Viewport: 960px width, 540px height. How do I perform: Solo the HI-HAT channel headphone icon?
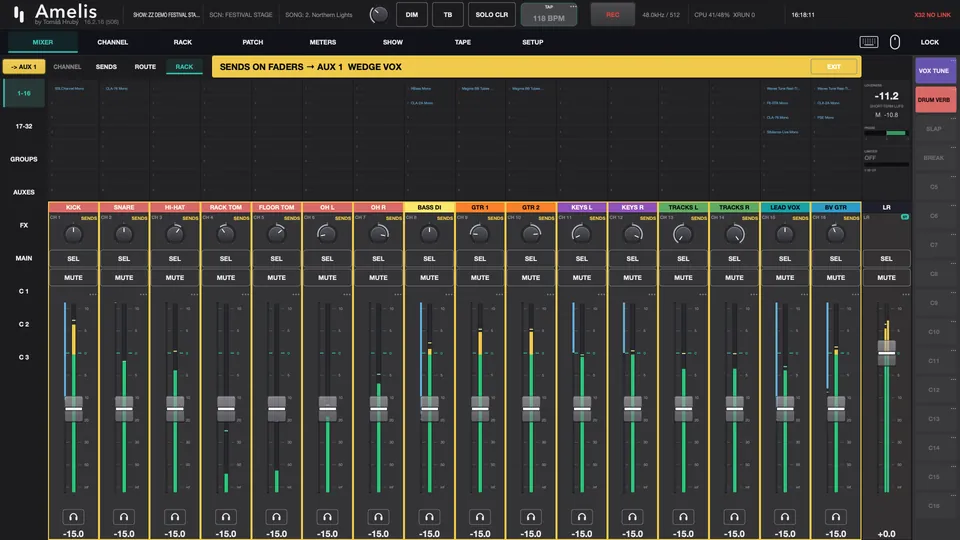[x=175, y=517]
